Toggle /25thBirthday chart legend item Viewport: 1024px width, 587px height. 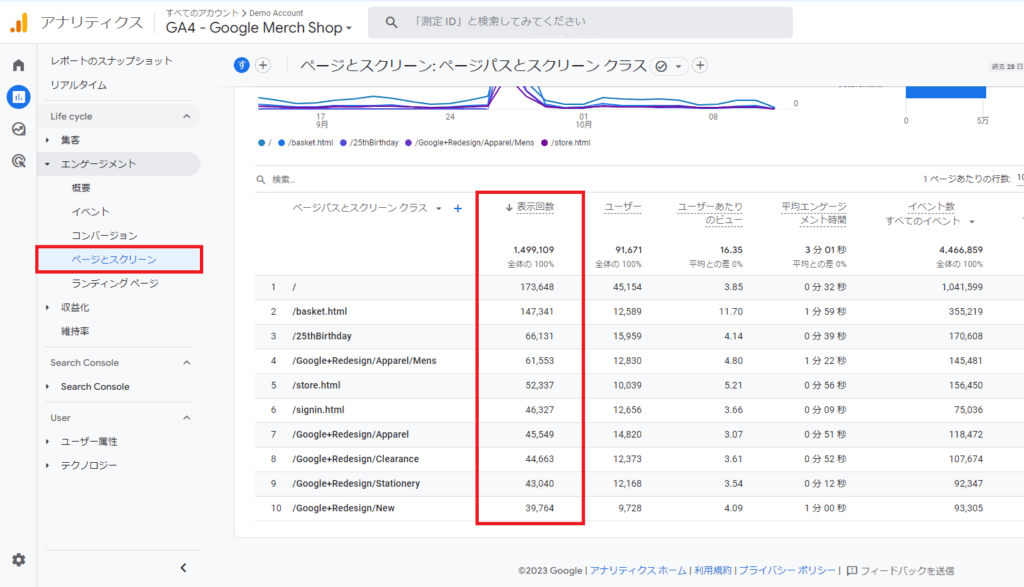pos(369,143)
